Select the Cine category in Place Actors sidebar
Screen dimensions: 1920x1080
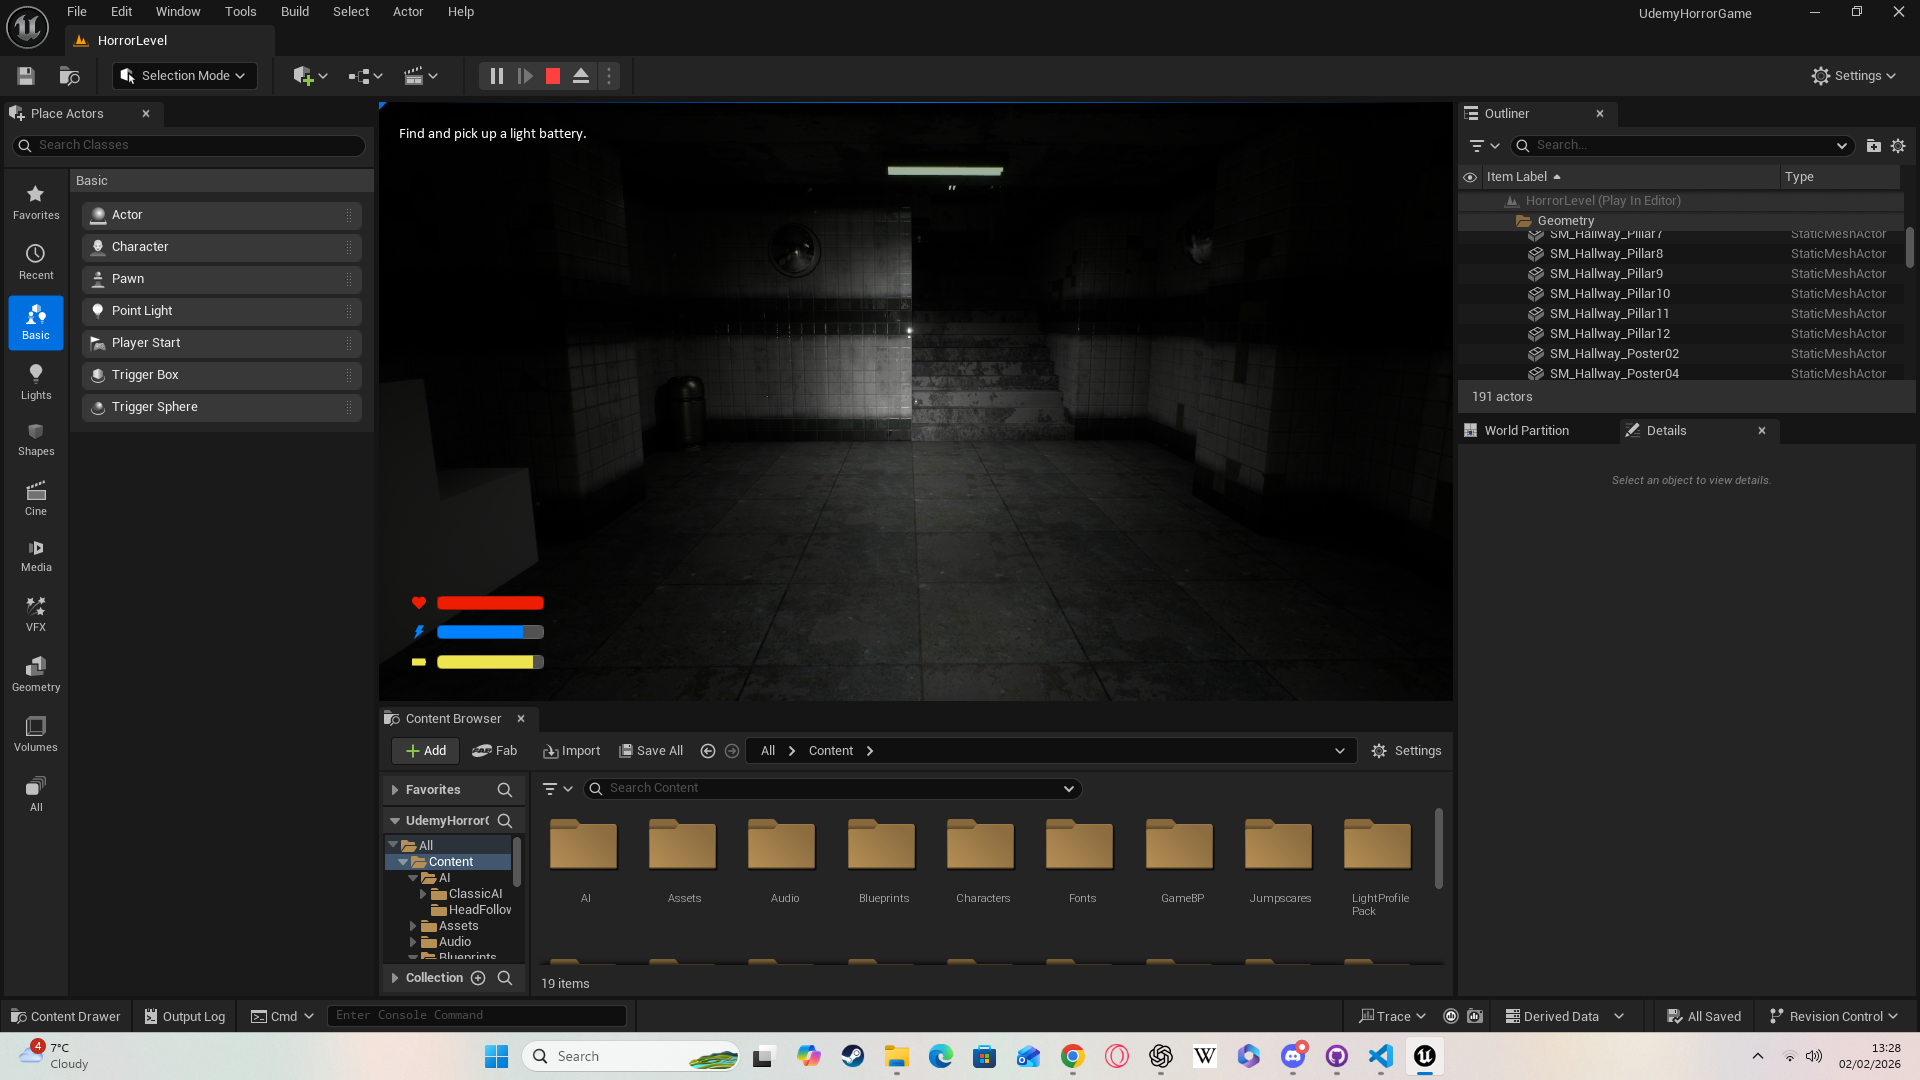click(x=36, y=497)
